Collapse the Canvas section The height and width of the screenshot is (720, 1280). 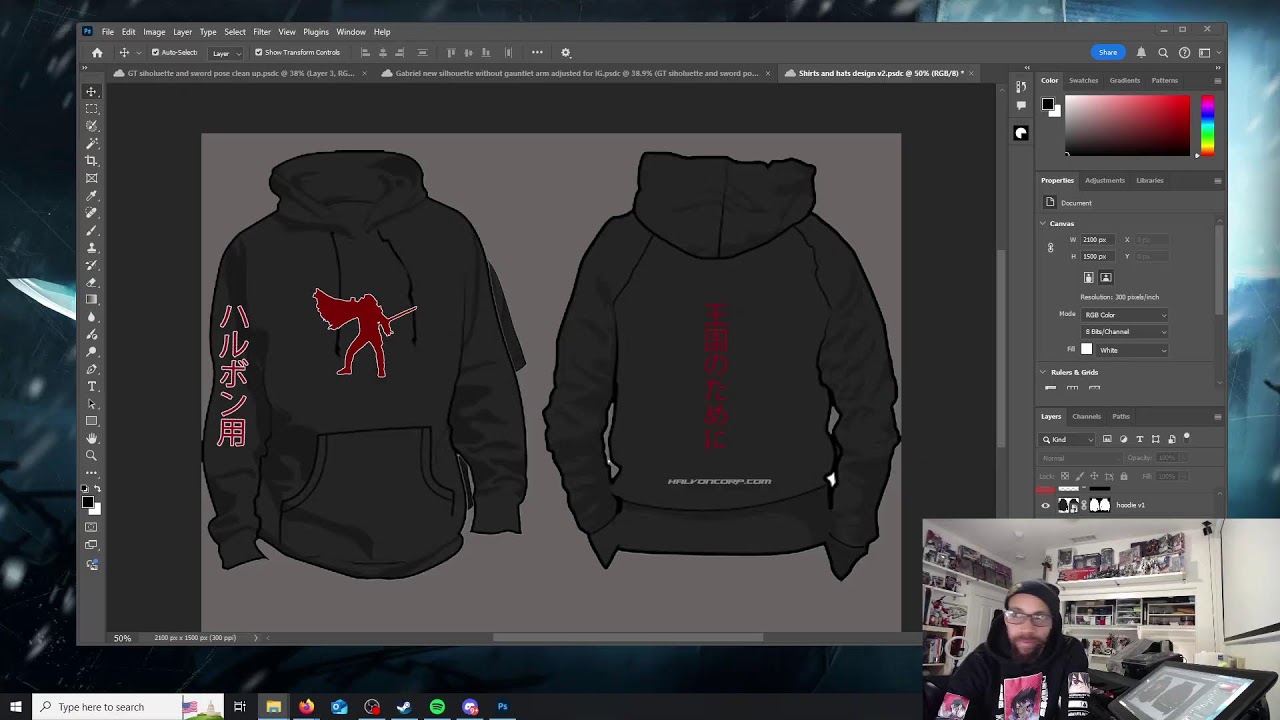coord(1043,224)
